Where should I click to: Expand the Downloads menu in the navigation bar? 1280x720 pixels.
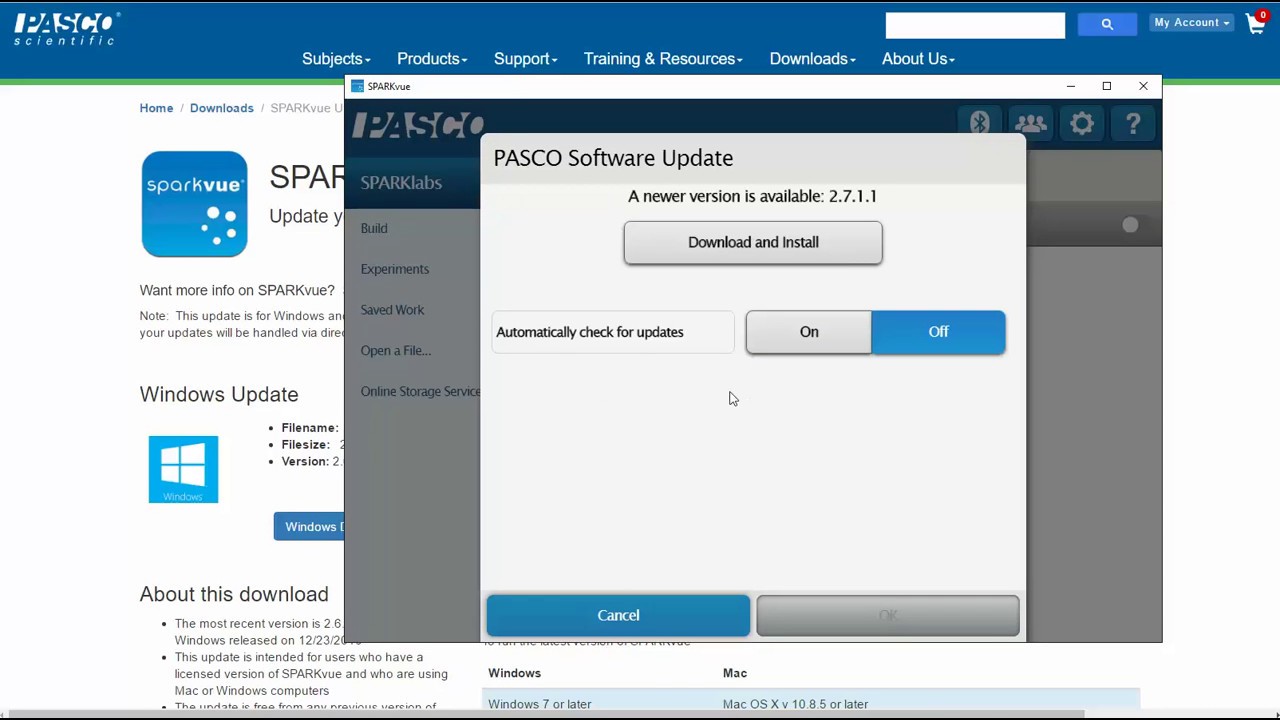pyautogui.click(x=812, y=59)
